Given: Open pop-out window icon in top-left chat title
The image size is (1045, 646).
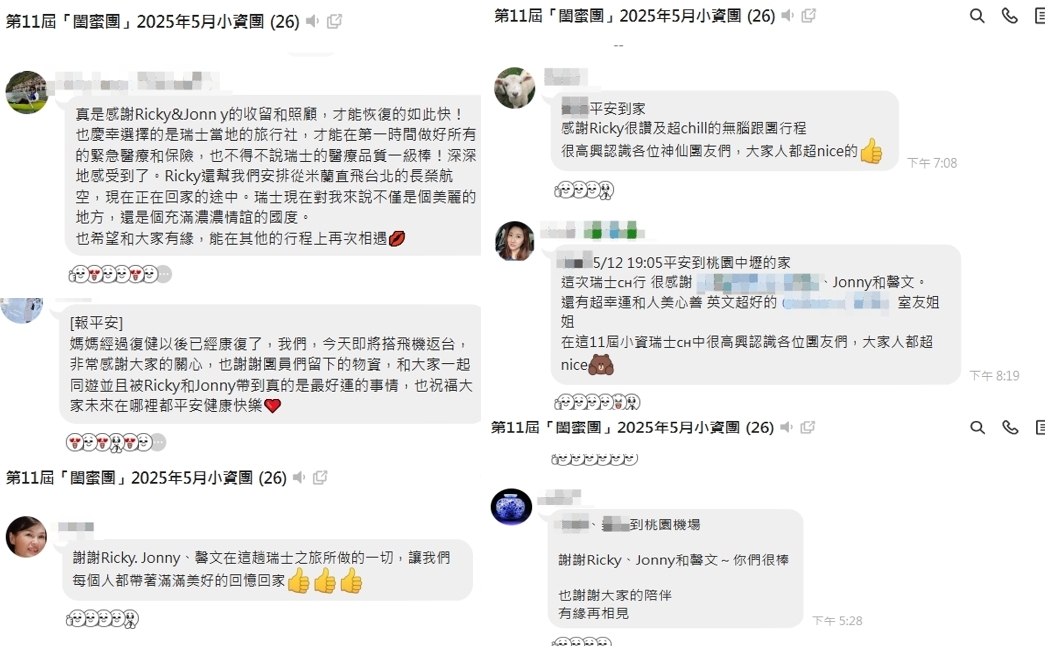Looking at the screenshot, I should click(x=335, y=21).
